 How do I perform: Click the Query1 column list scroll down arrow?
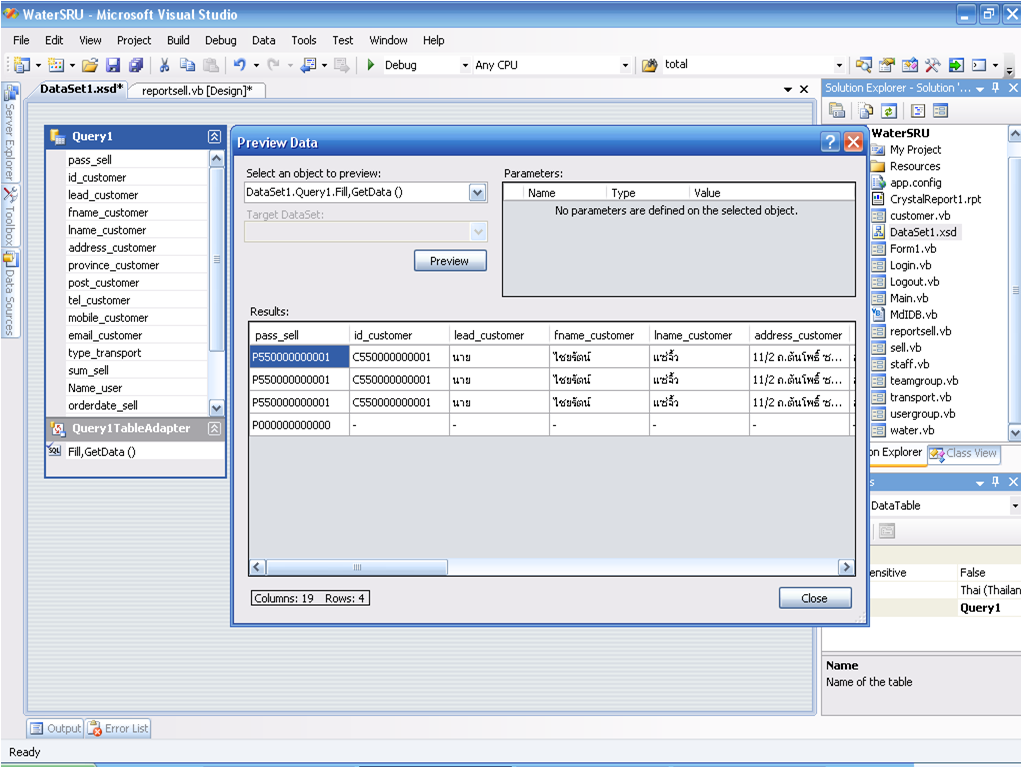(x=216, y=408)
